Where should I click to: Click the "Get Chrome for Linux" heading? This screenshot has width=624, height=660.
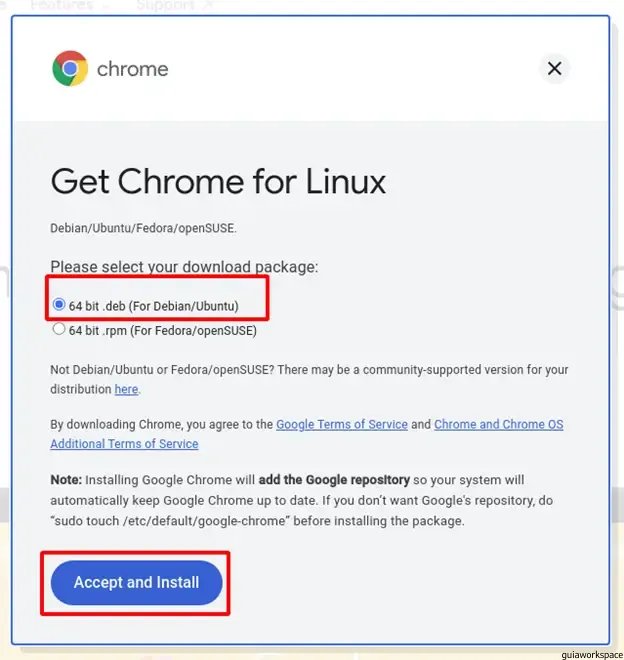pyautogui.click(x=218, y=181)
